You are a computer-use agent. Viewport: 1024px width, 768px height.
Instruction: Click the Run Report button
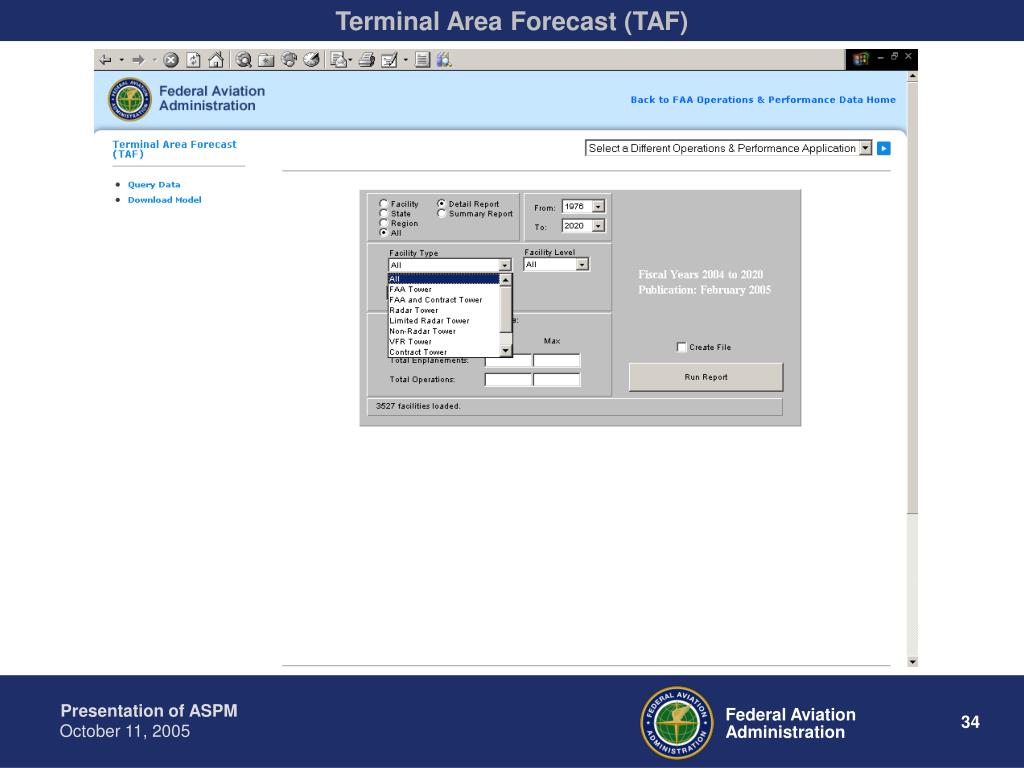[706, 377]
